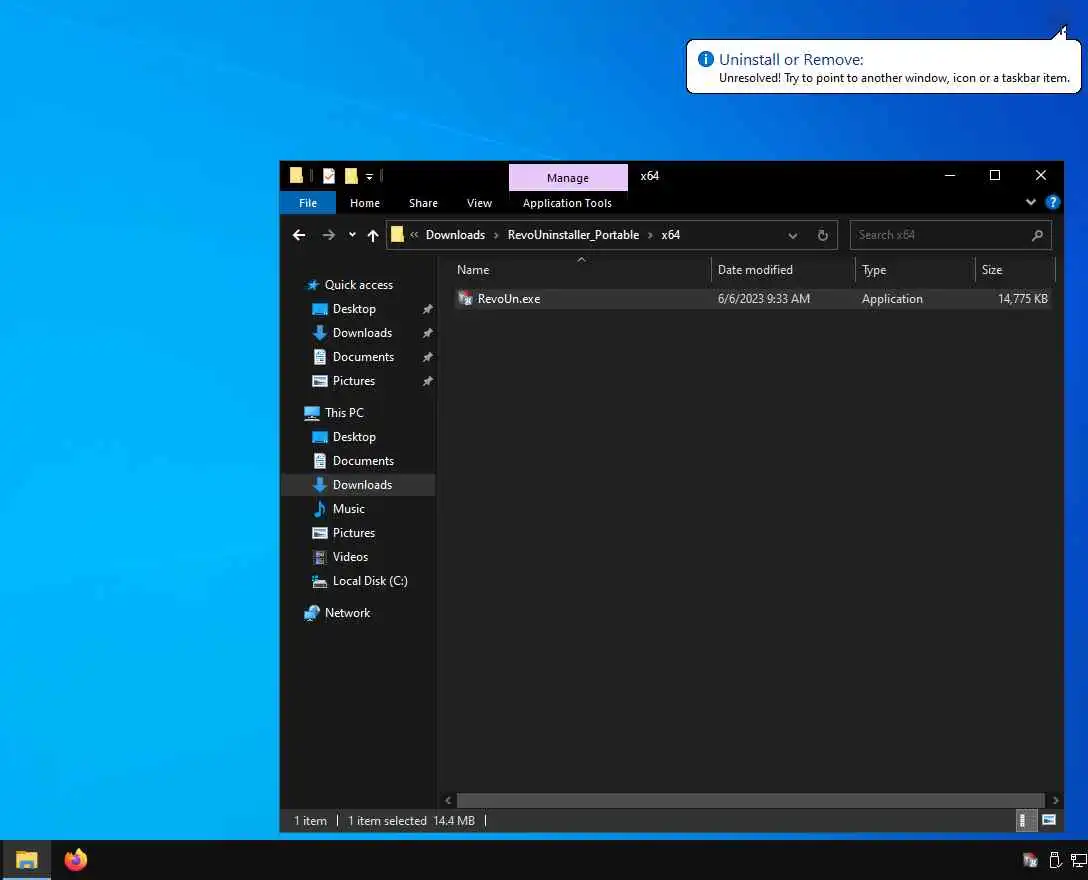Open the Videos folder

pos(350,557)
